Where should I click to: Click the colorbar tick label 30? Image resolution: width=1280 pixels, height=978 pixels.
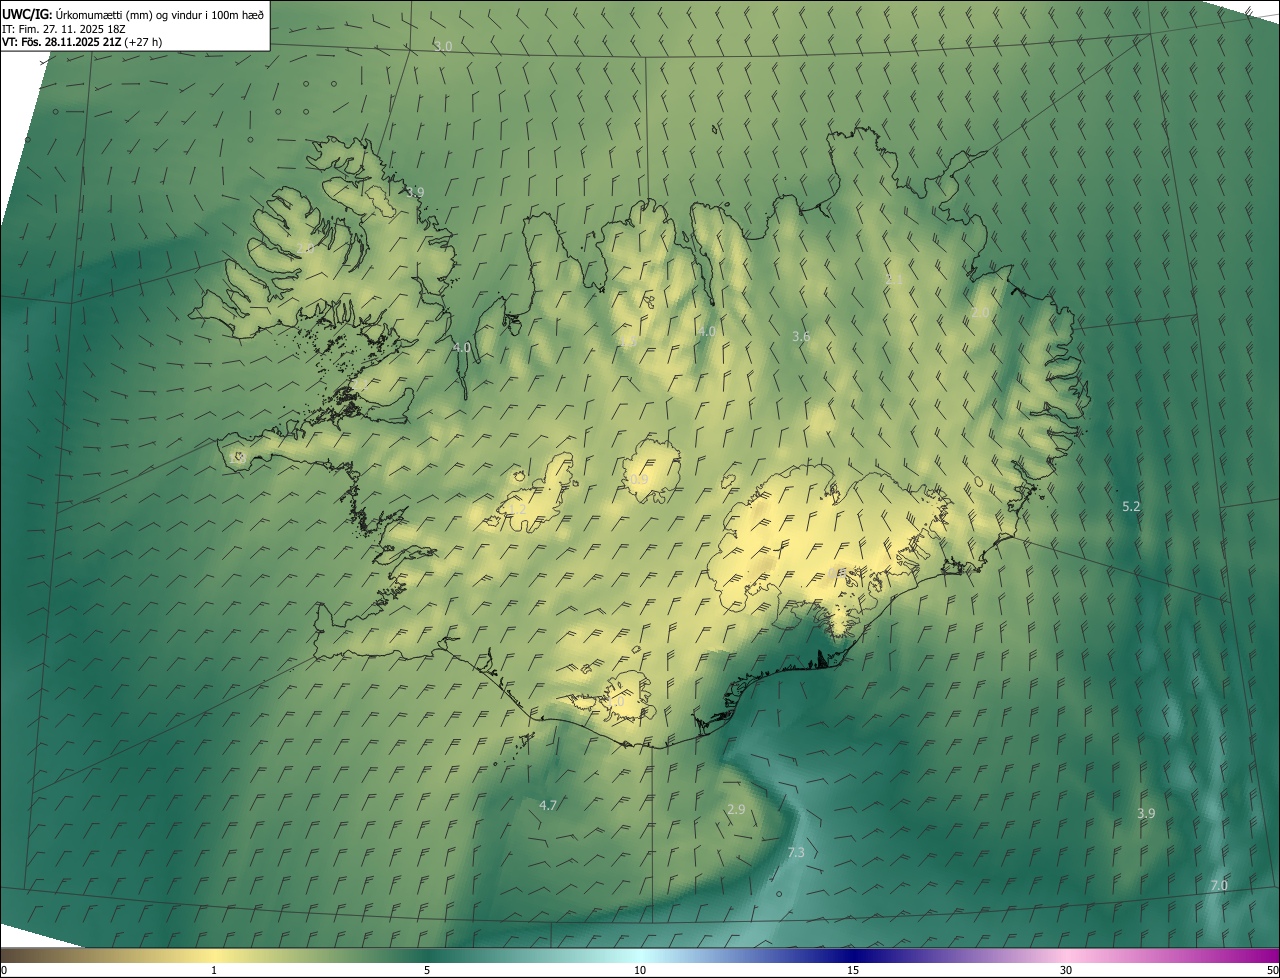tap(1066, 970)
